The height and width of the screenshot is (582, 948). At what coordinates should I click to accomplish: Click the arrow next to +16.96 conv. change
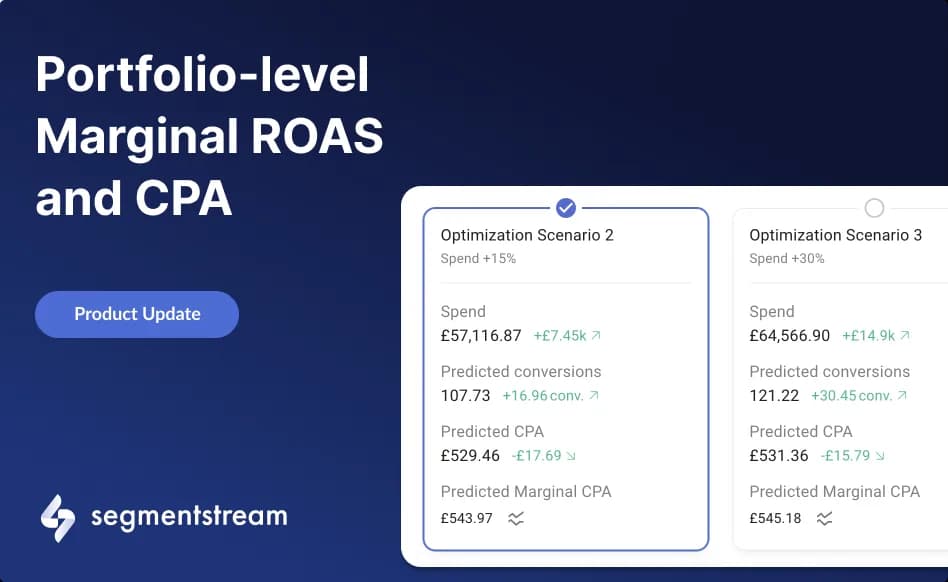click(x=595, y=396)
